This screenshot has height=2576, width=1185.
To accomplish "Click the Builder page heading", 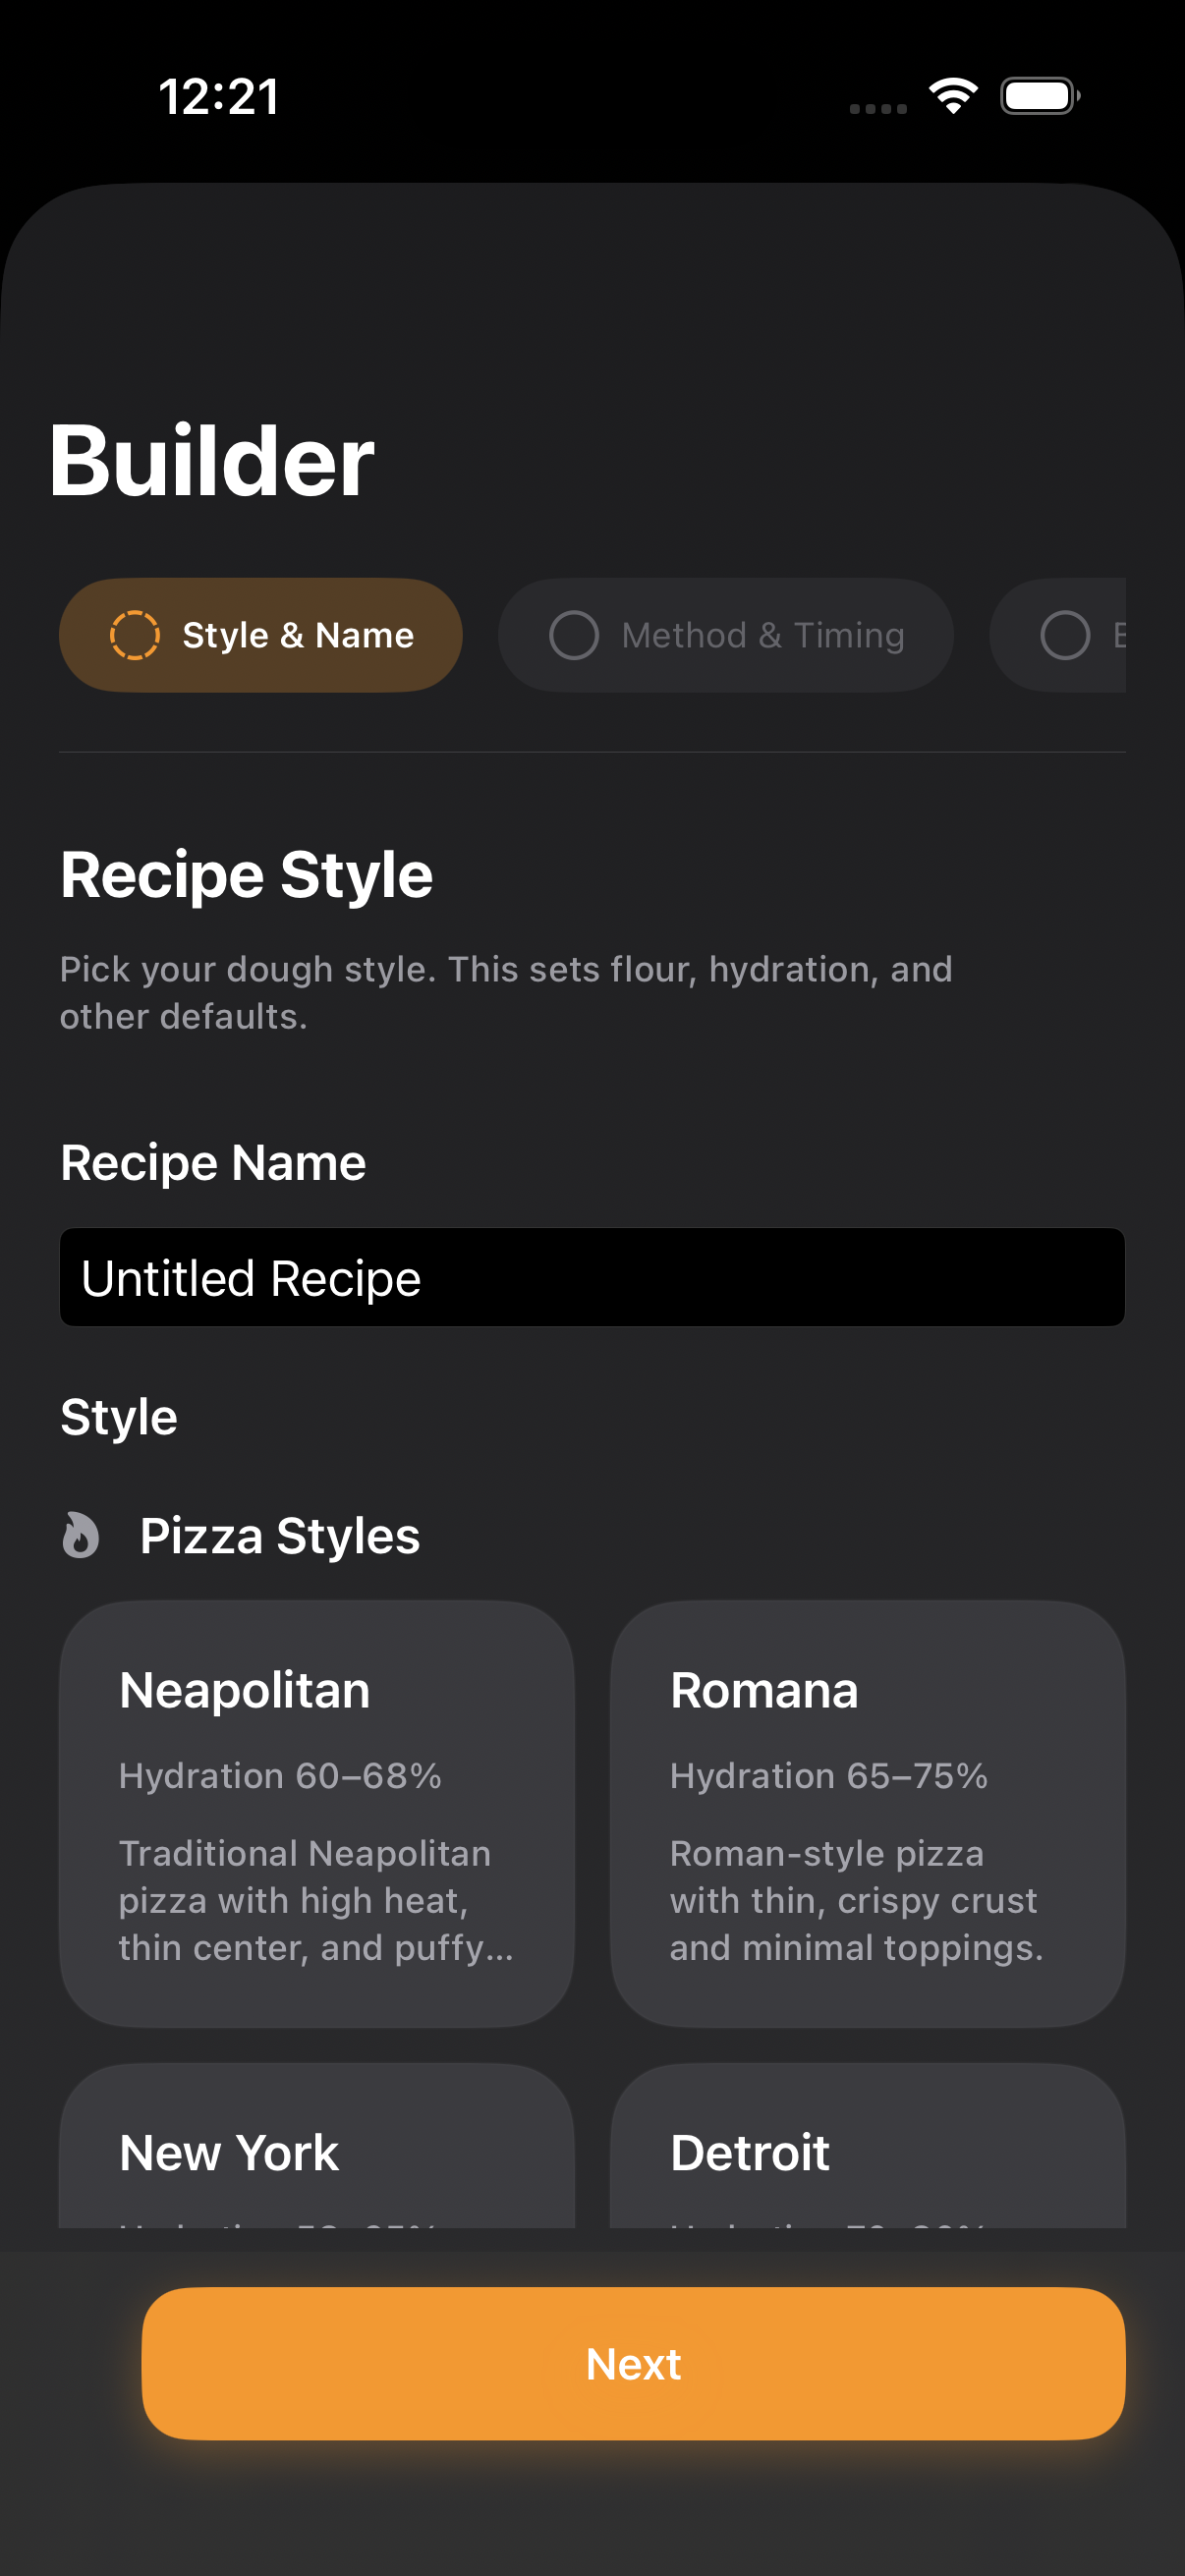I will pyautogui.click(x=211, y=459).
